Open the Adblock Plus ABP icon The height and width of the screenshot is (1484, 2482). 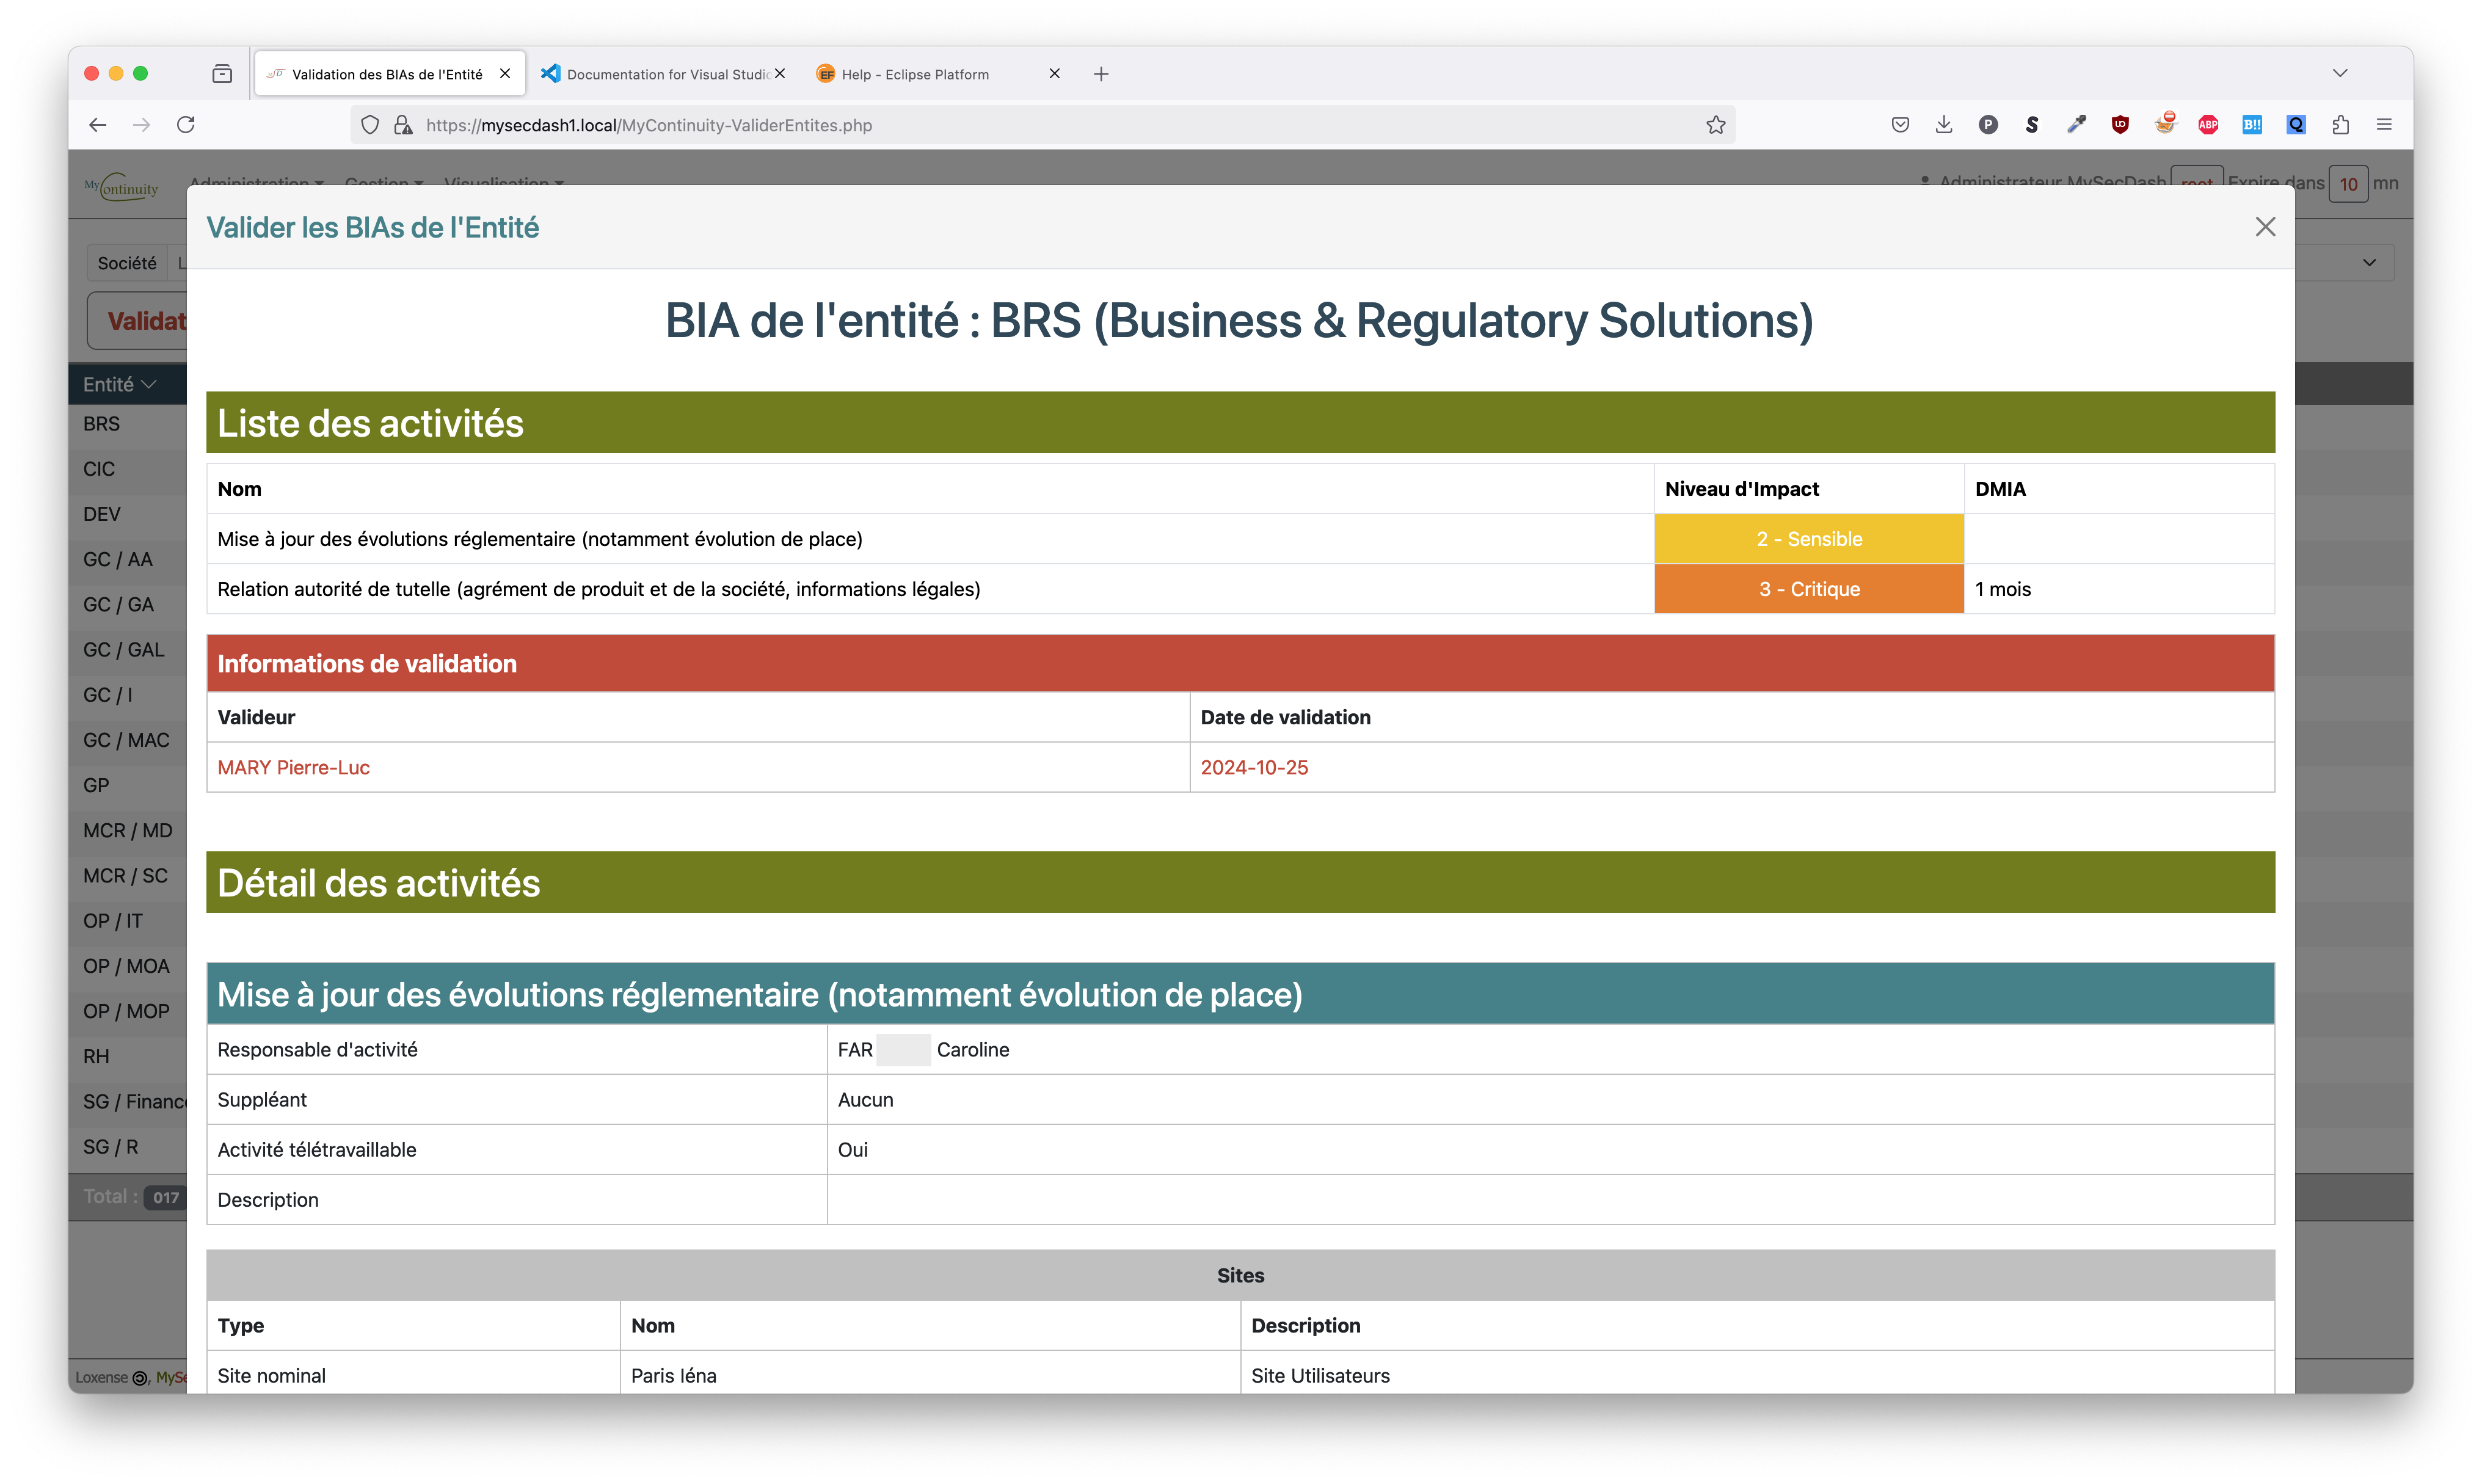click(x=2208, y=125)
